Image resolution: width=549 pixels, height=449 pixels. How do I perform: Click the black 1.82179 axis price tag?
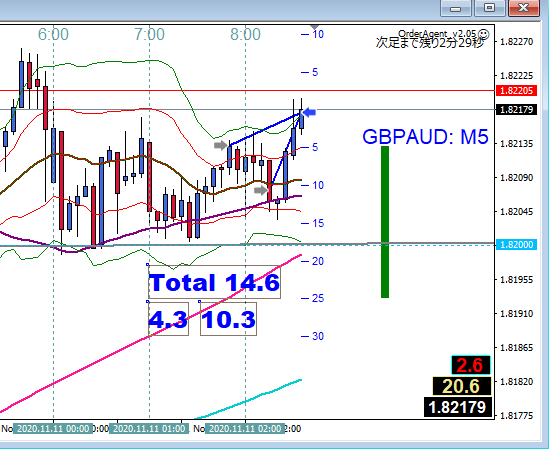pos(516,110)
